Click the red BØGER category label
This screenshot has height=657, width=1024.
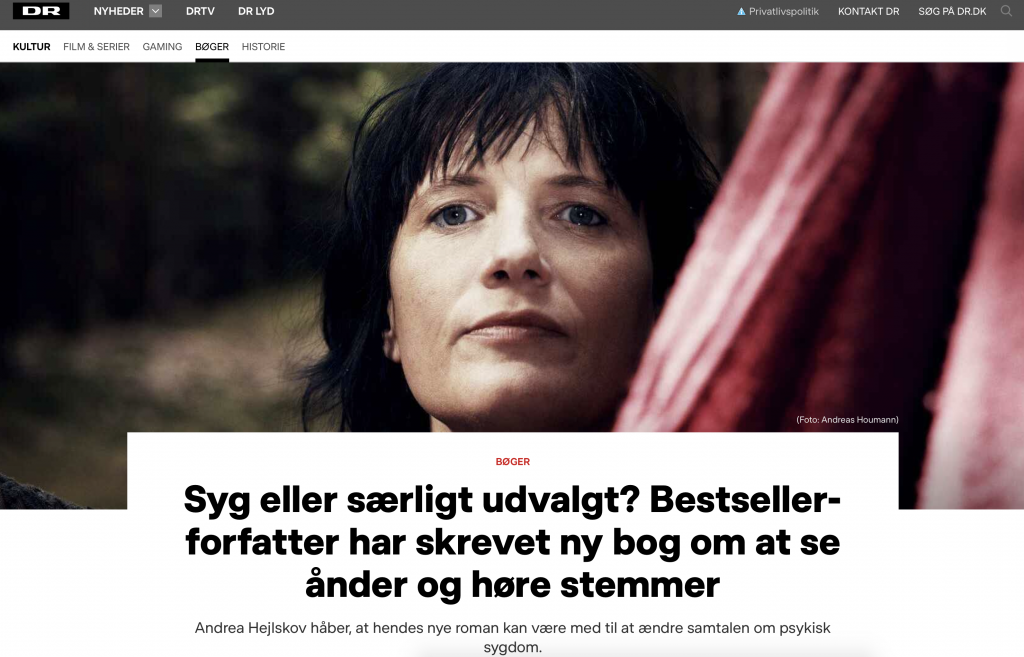pyautogui.click(x=513, y=462)
